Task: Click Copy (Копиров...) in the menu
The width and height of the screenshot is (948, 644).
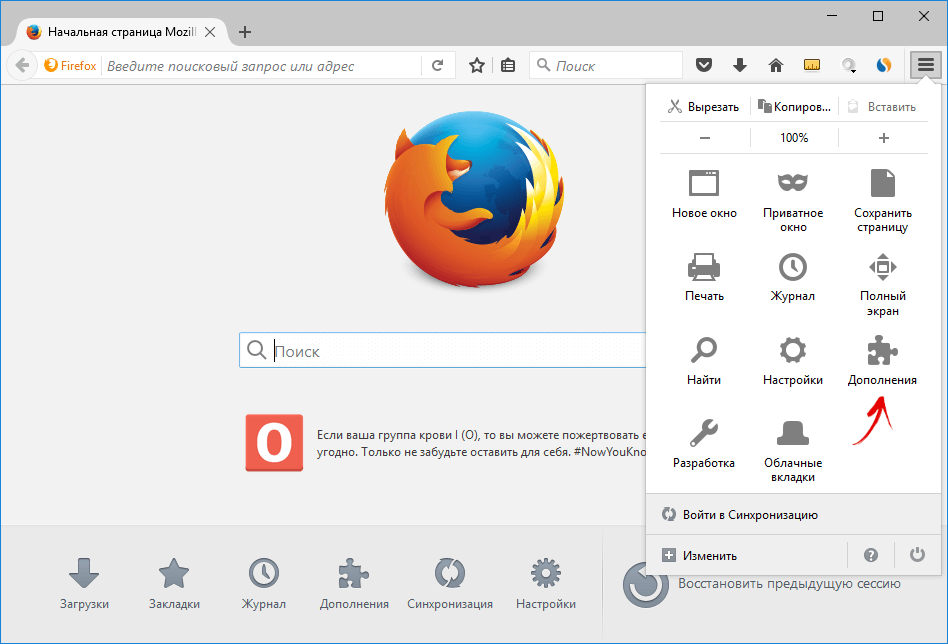Action: coord(794,106)
